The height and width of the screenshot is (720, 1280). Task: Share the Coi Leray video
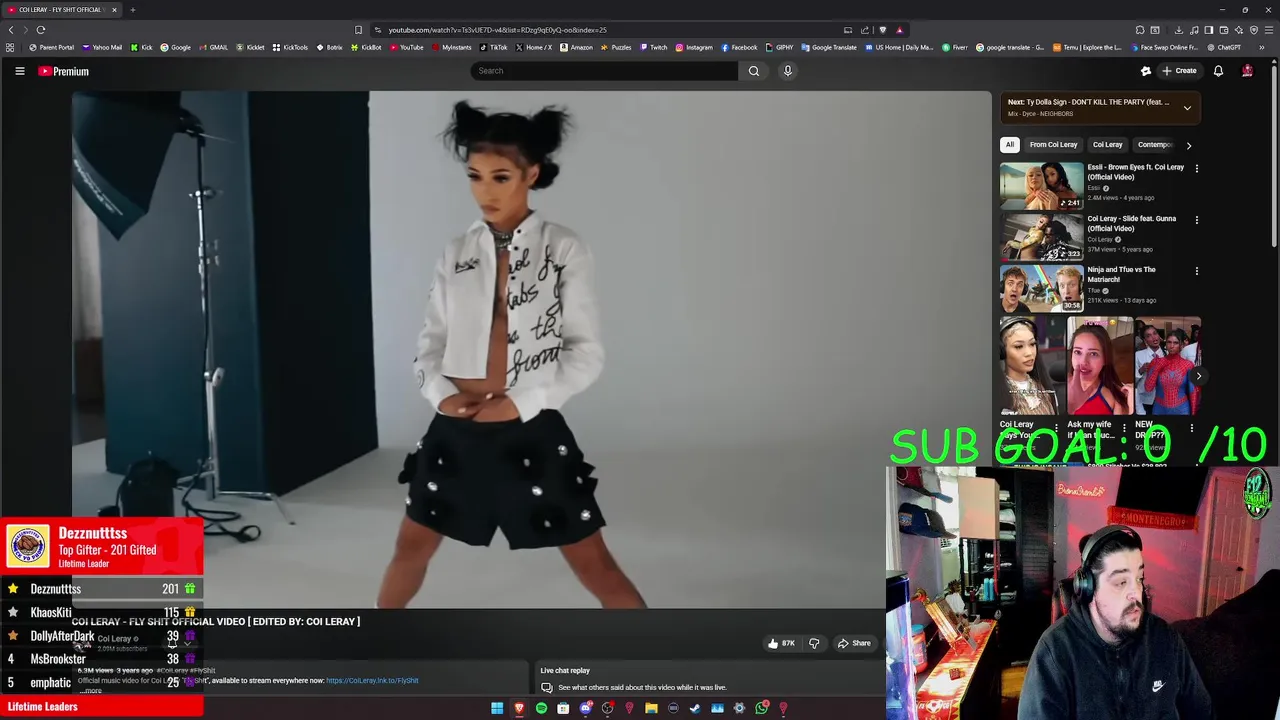click(854, 643)
